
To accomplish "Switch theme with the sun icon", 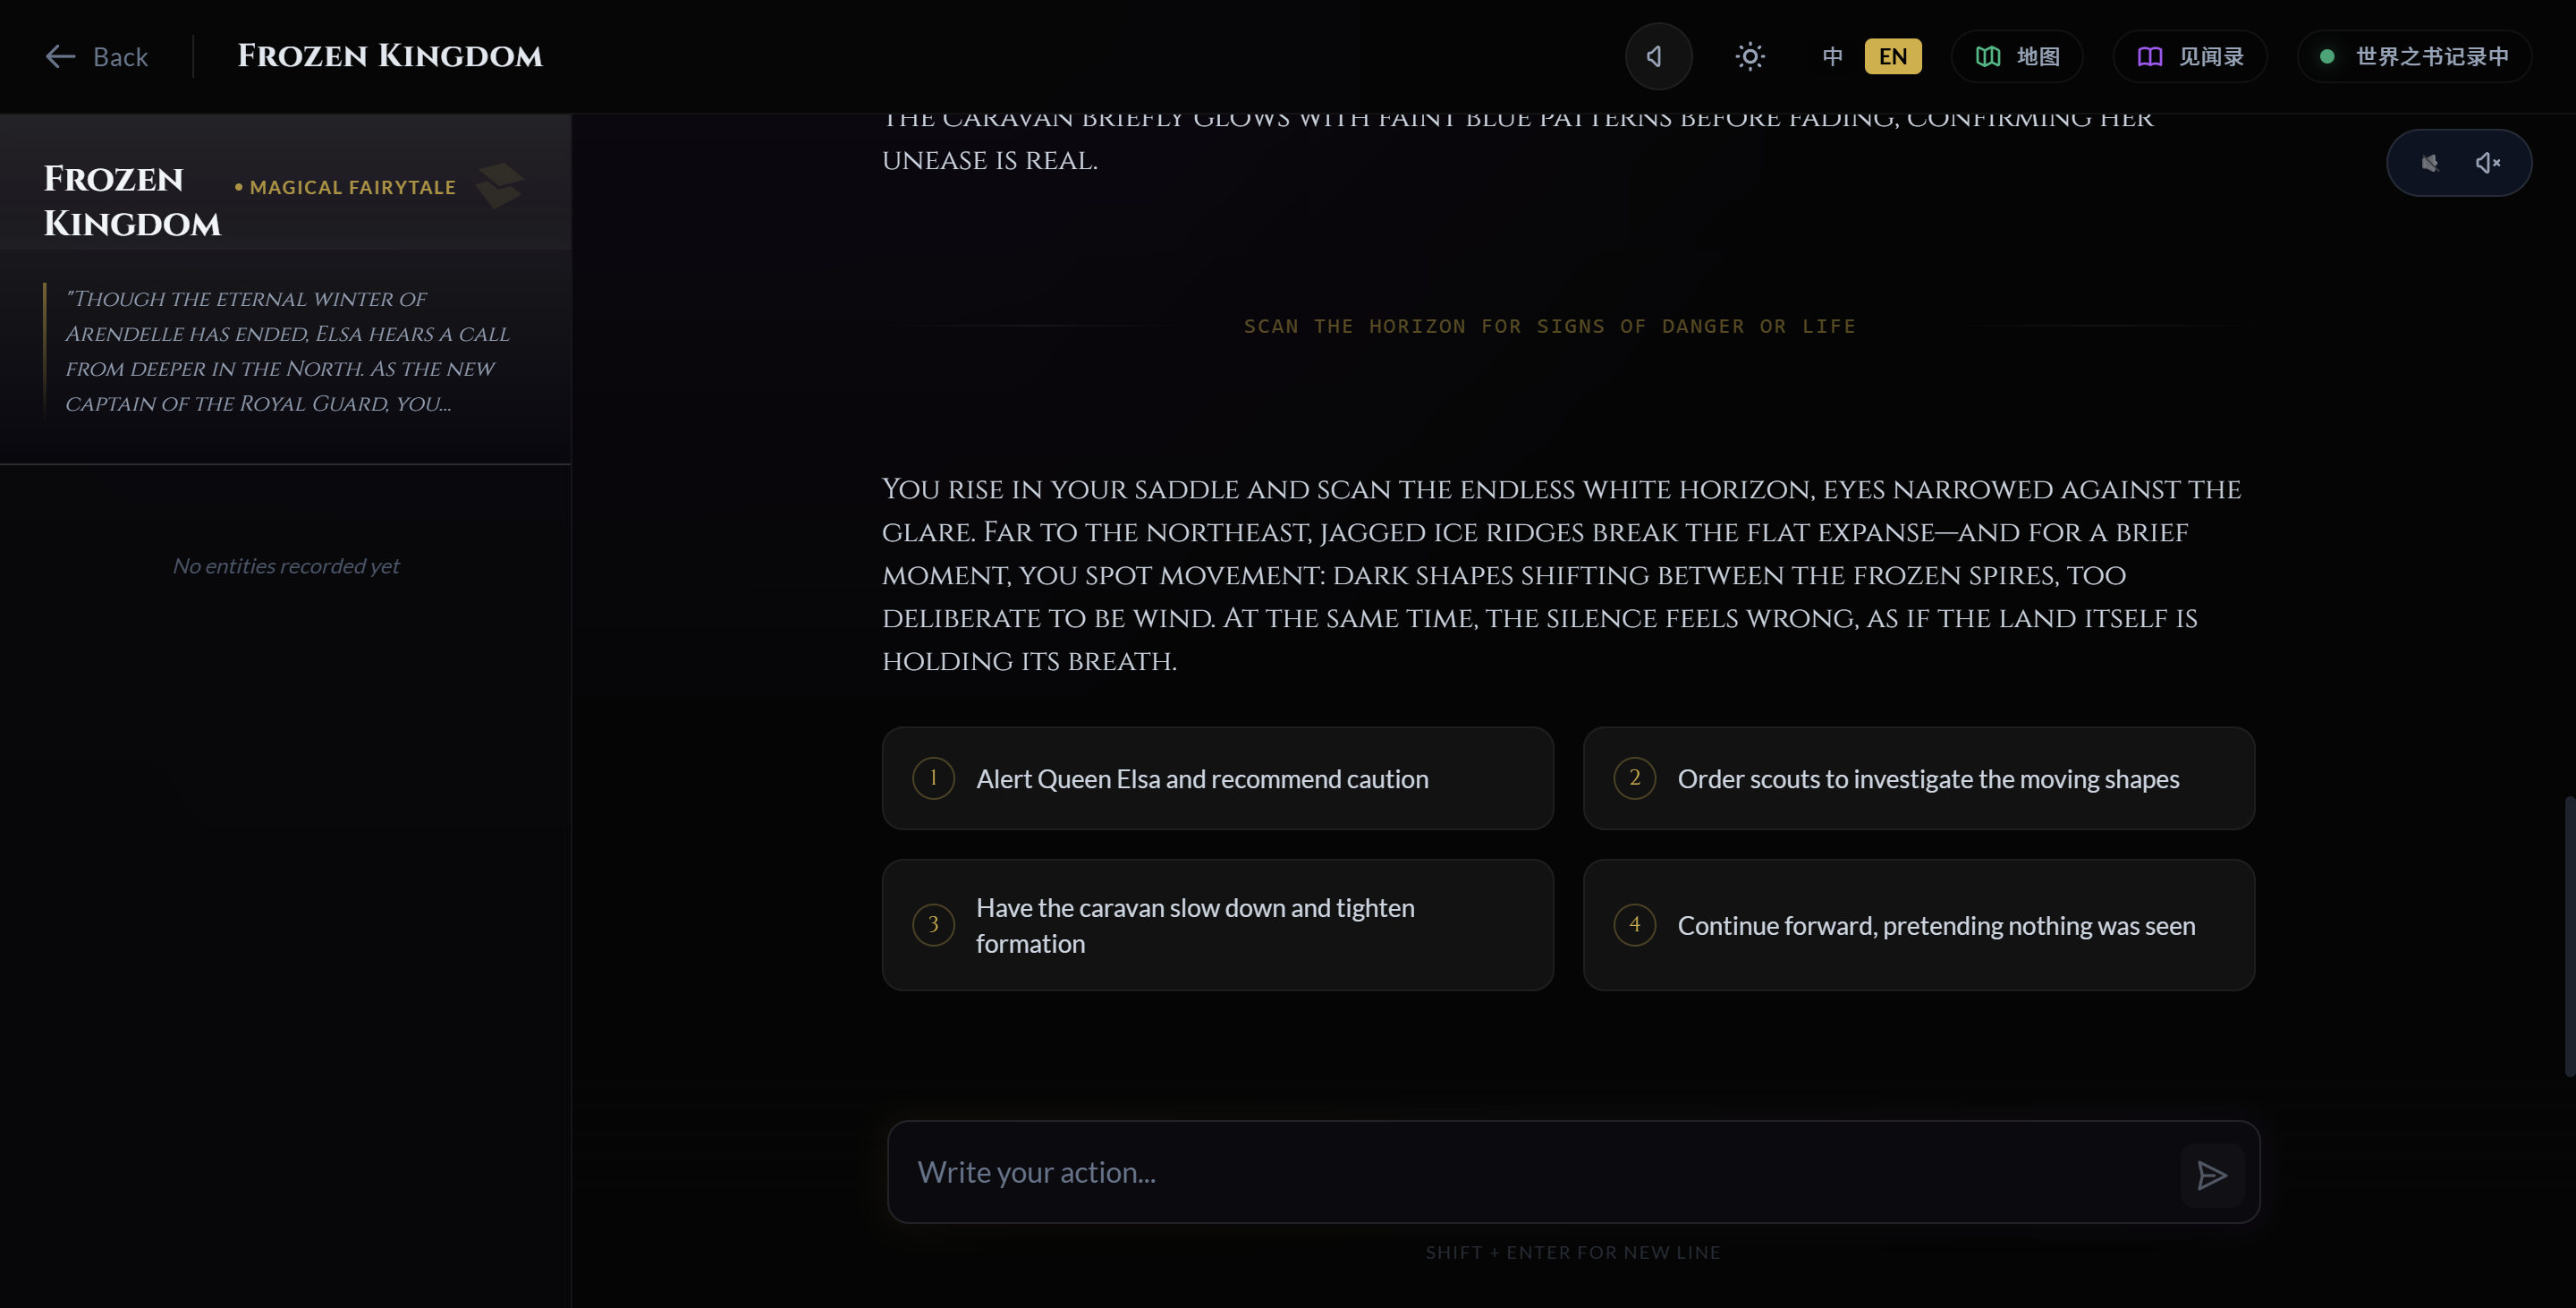I will (1749, 57).
